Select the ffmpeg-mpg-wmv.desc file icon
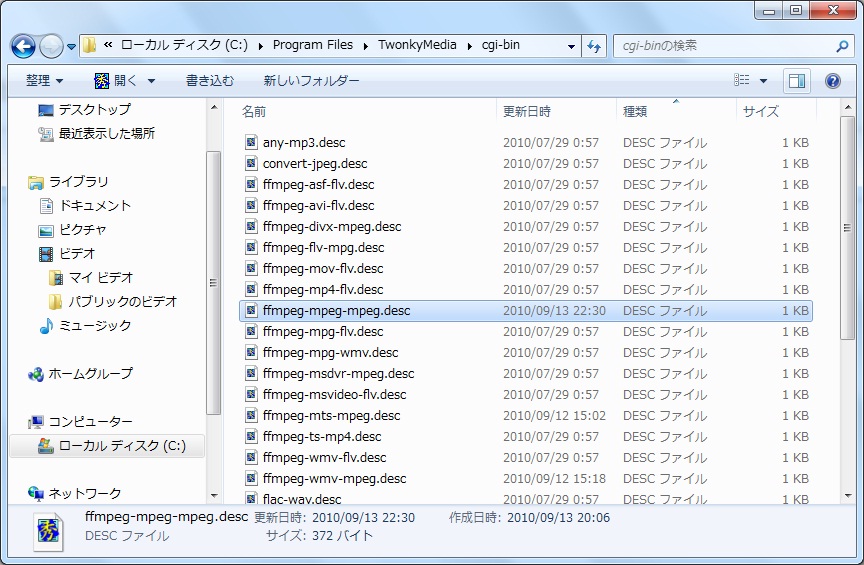Screen dimensions: 864x565 [251, 352]
